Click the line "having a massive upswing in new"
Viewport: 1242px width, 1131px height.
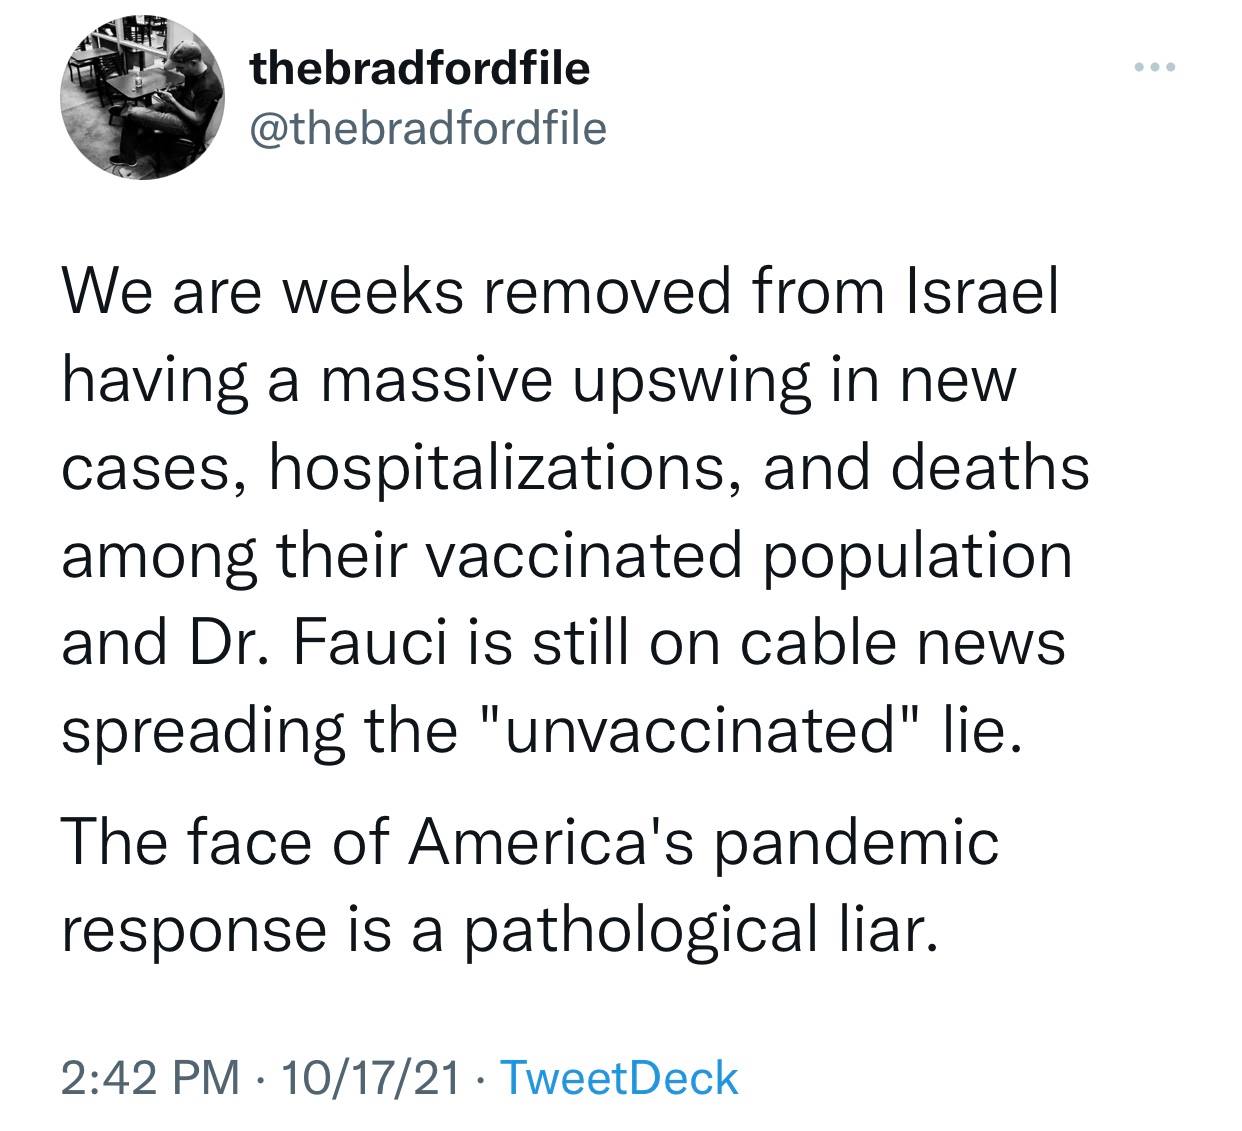tap(538, 381)
